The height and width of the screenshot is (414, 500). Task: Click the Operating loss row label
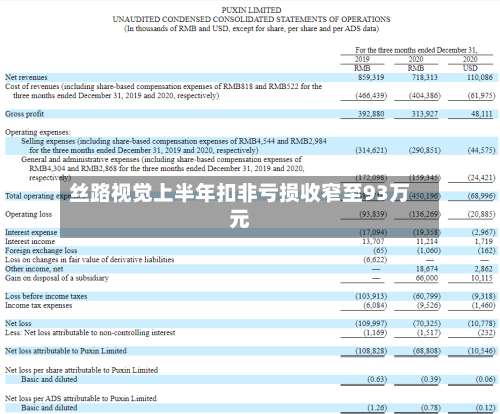28,214
